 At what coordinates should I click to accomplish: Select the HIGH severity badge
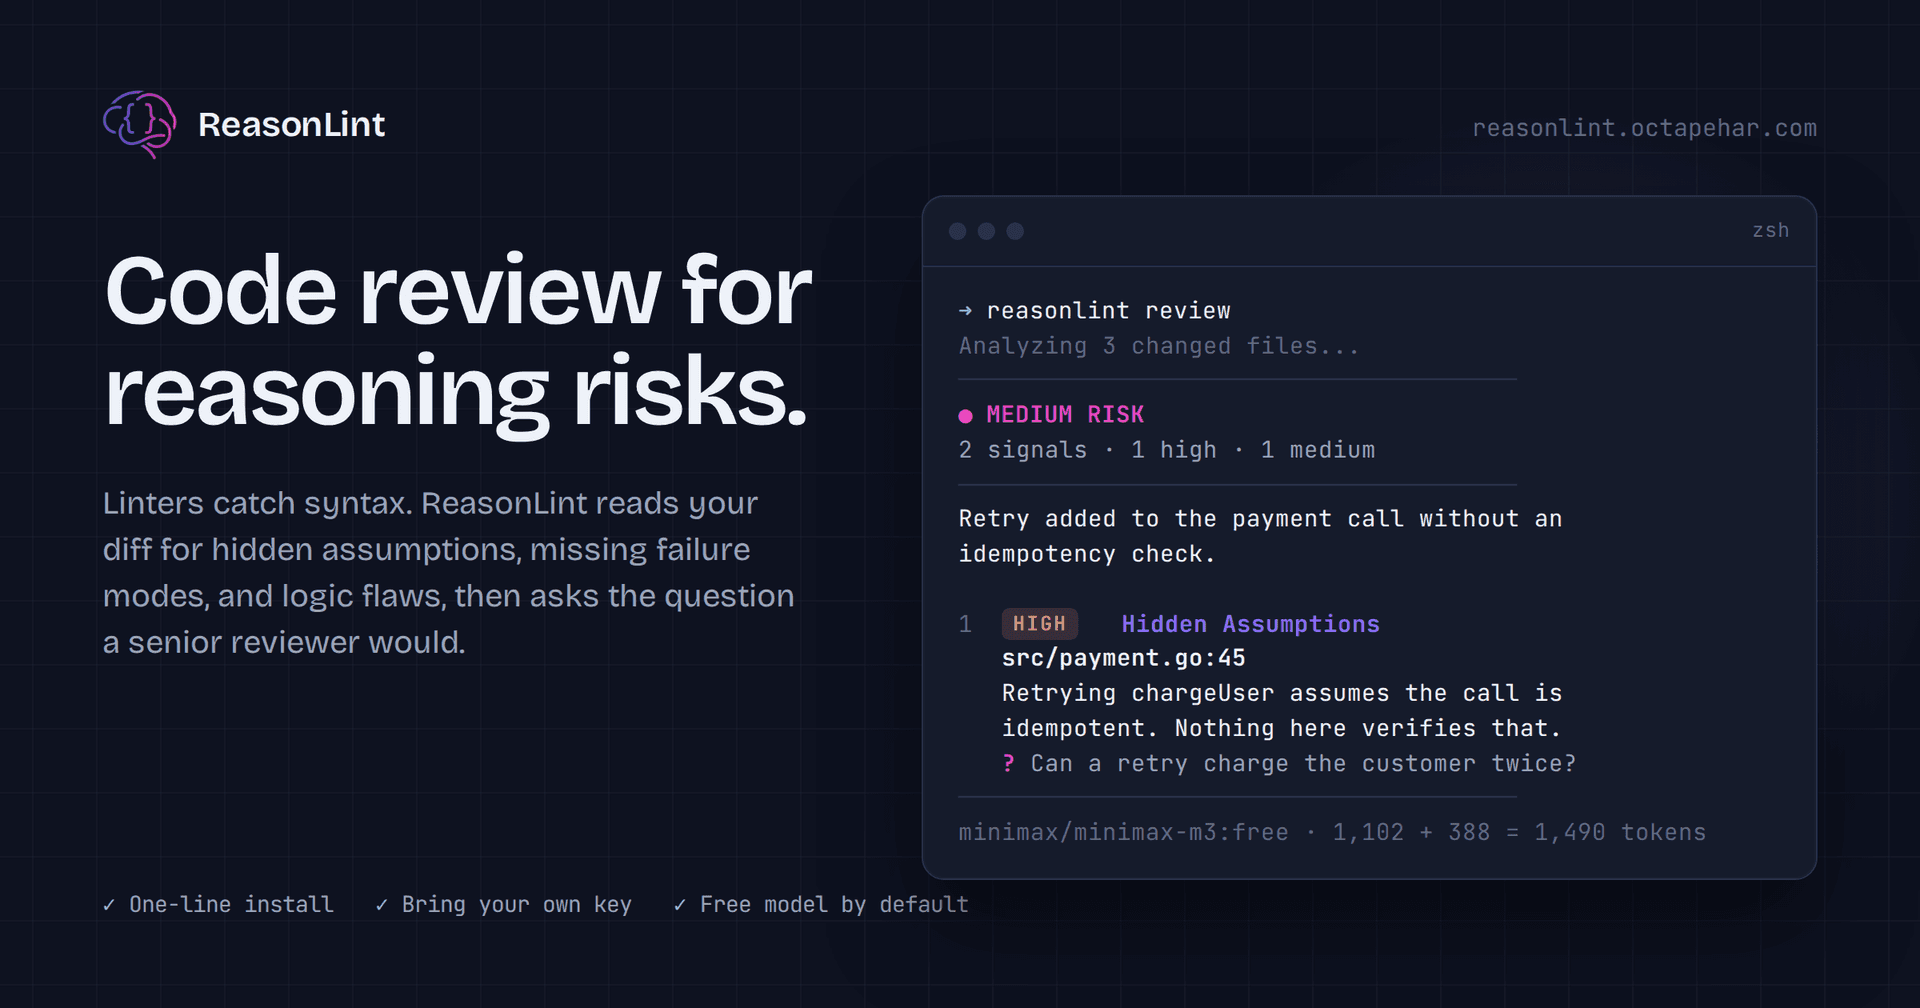tap(1040, 624)
